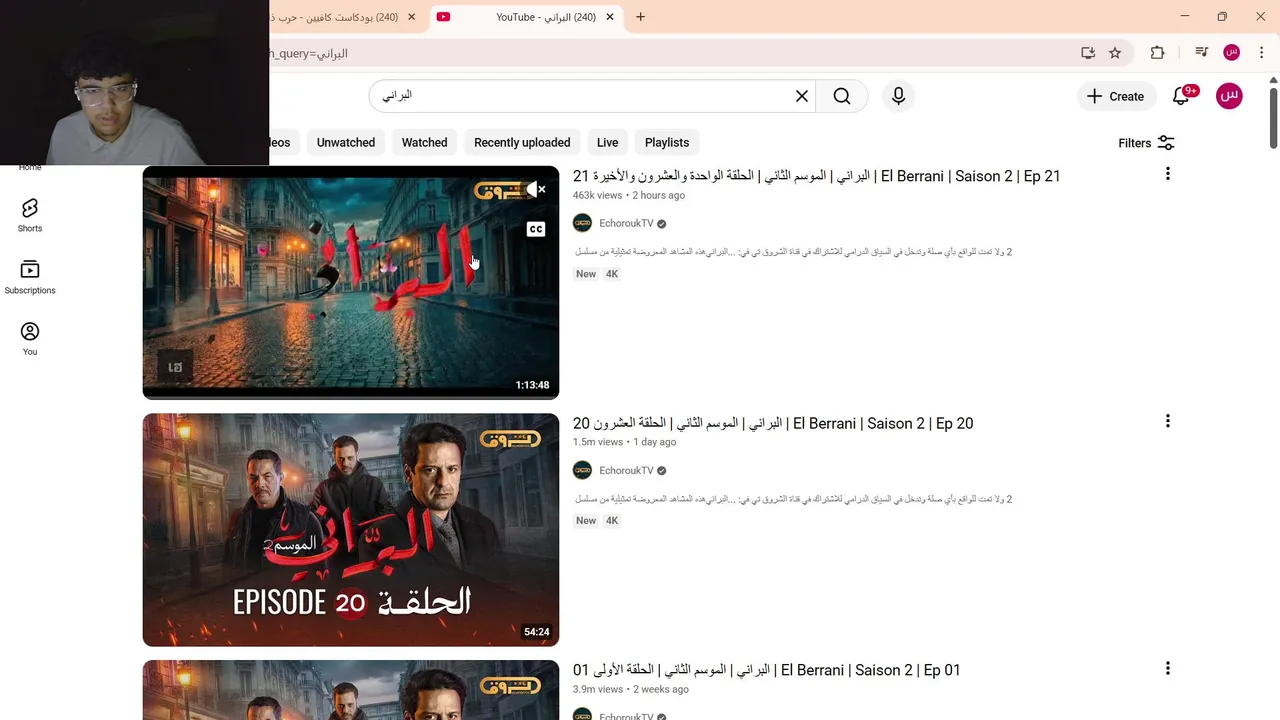This screenshot has height=720, width=1280.
Task: Click the 4K badge under Ep 21
Action: 612,274
